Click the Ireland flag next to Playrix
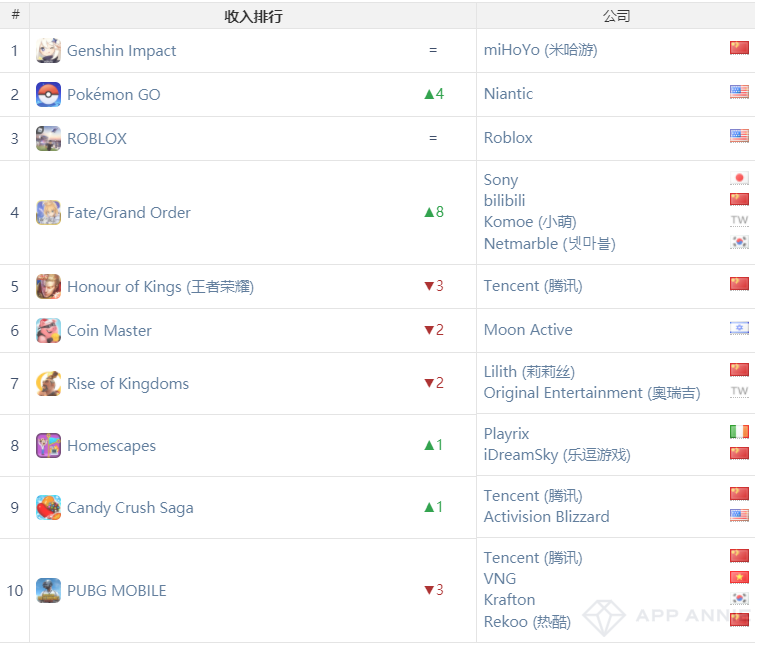The width and height of the screenshot is (760, 645). 739,431
